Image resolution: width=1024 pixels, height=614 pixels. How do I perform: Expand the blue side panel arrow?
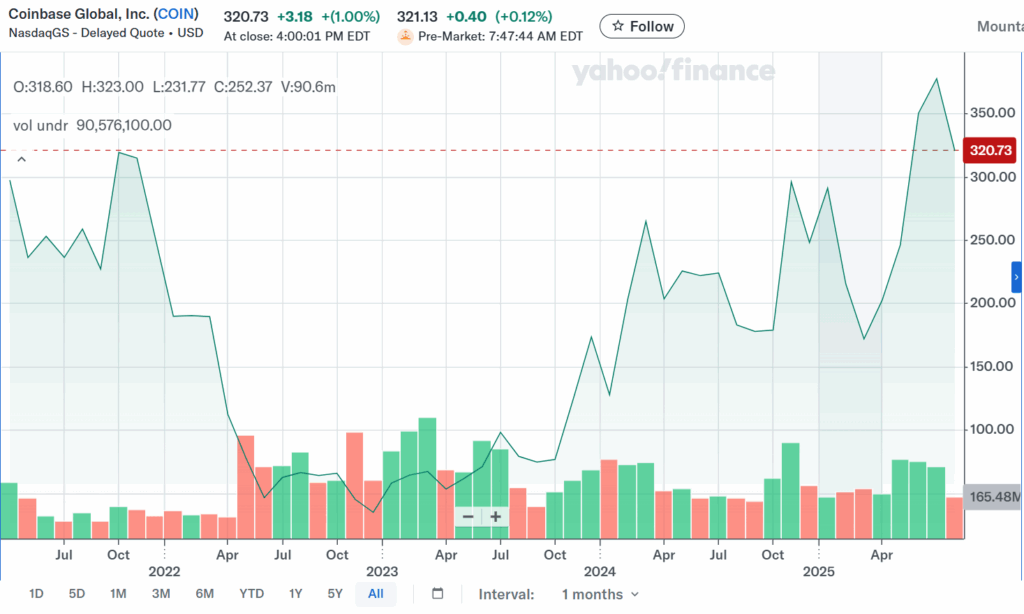coord(1017,277)
